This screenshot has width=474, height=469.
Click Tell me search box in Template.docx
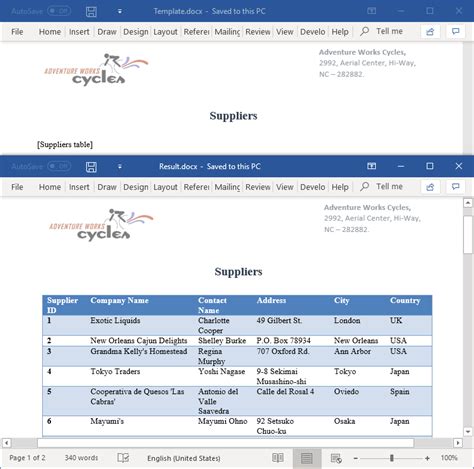tap(382, 31)
